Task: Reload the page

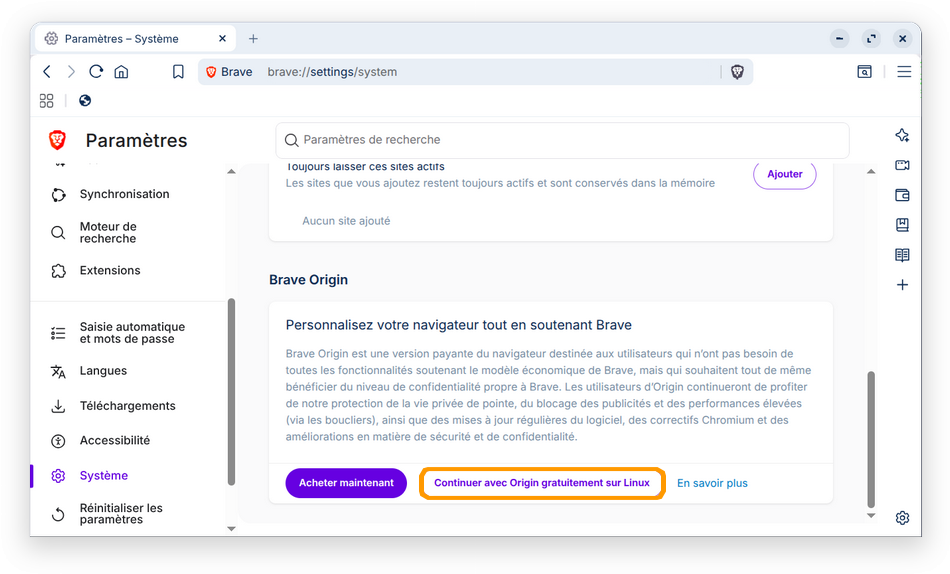Action: [x=96, y=72]
